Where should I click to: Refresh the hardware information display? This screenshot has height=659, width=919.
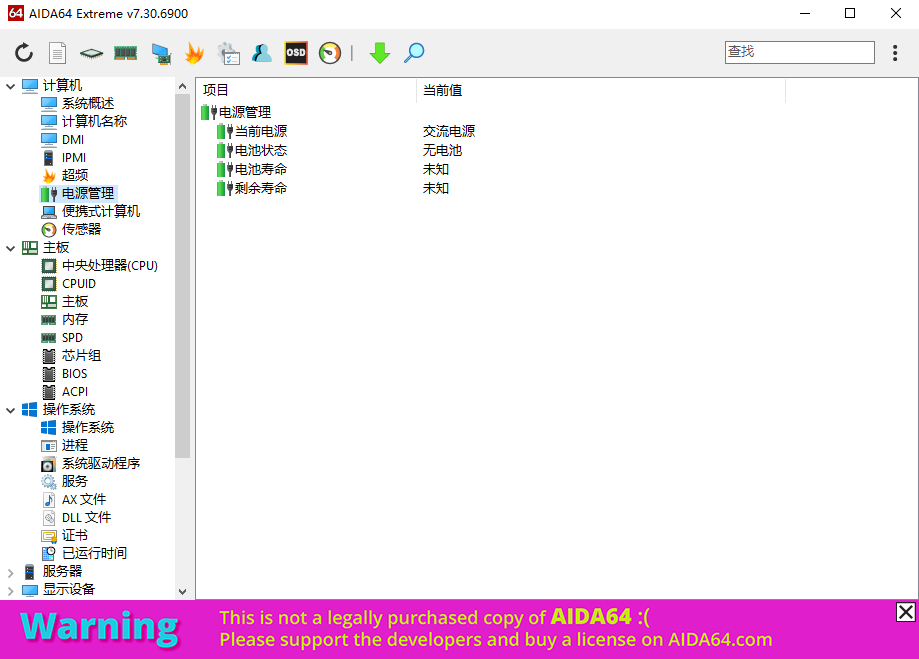(23, 53)
